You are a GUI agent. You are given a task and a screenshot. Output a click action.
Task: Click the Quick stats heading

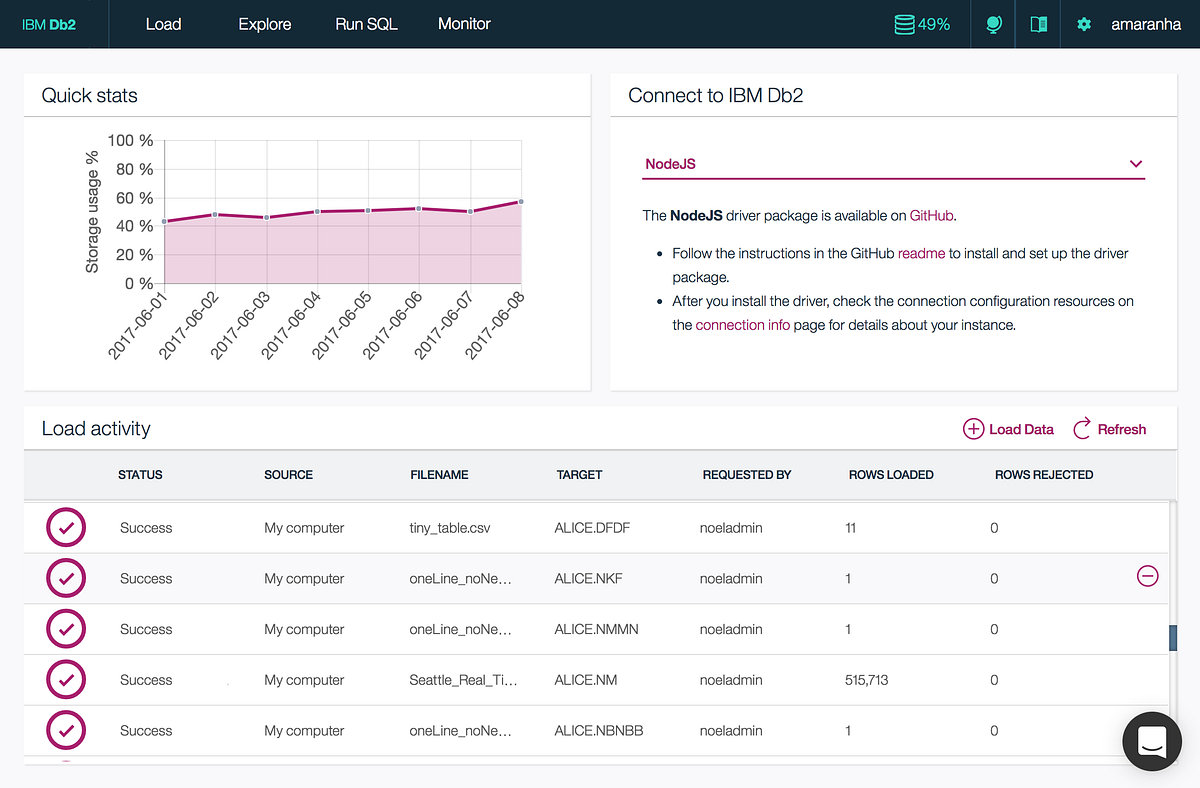[90, 96]
